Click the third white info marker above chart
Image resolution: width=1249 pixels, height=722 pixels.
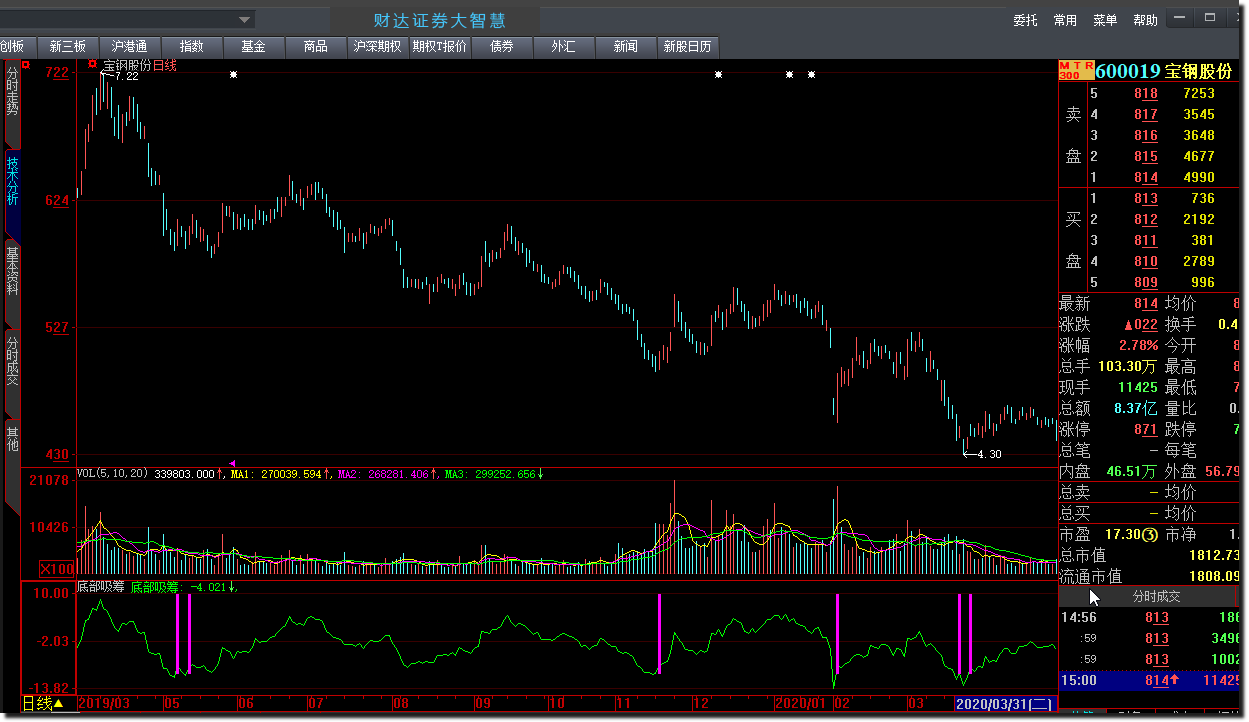pos(789,74)
